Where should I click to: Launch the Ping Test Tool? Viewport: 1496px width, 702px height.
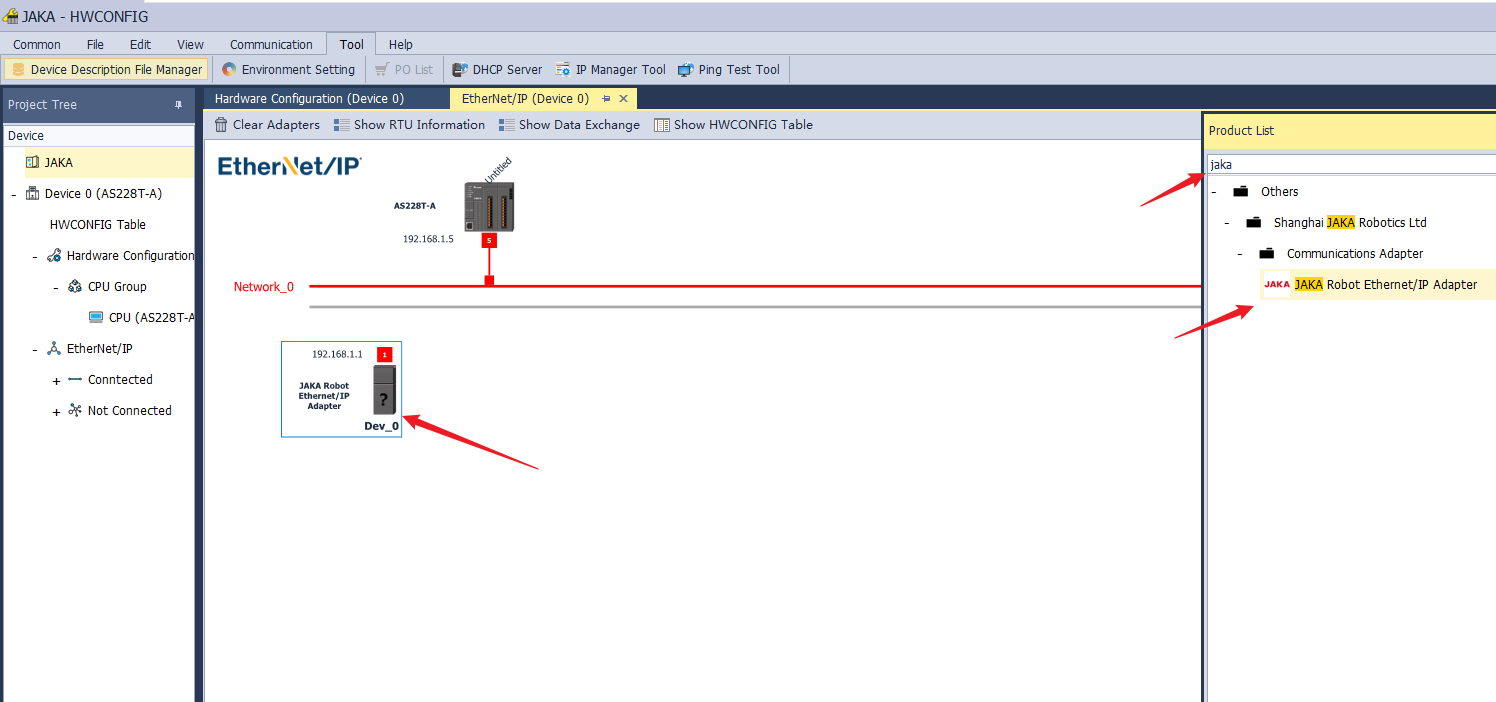728,70
